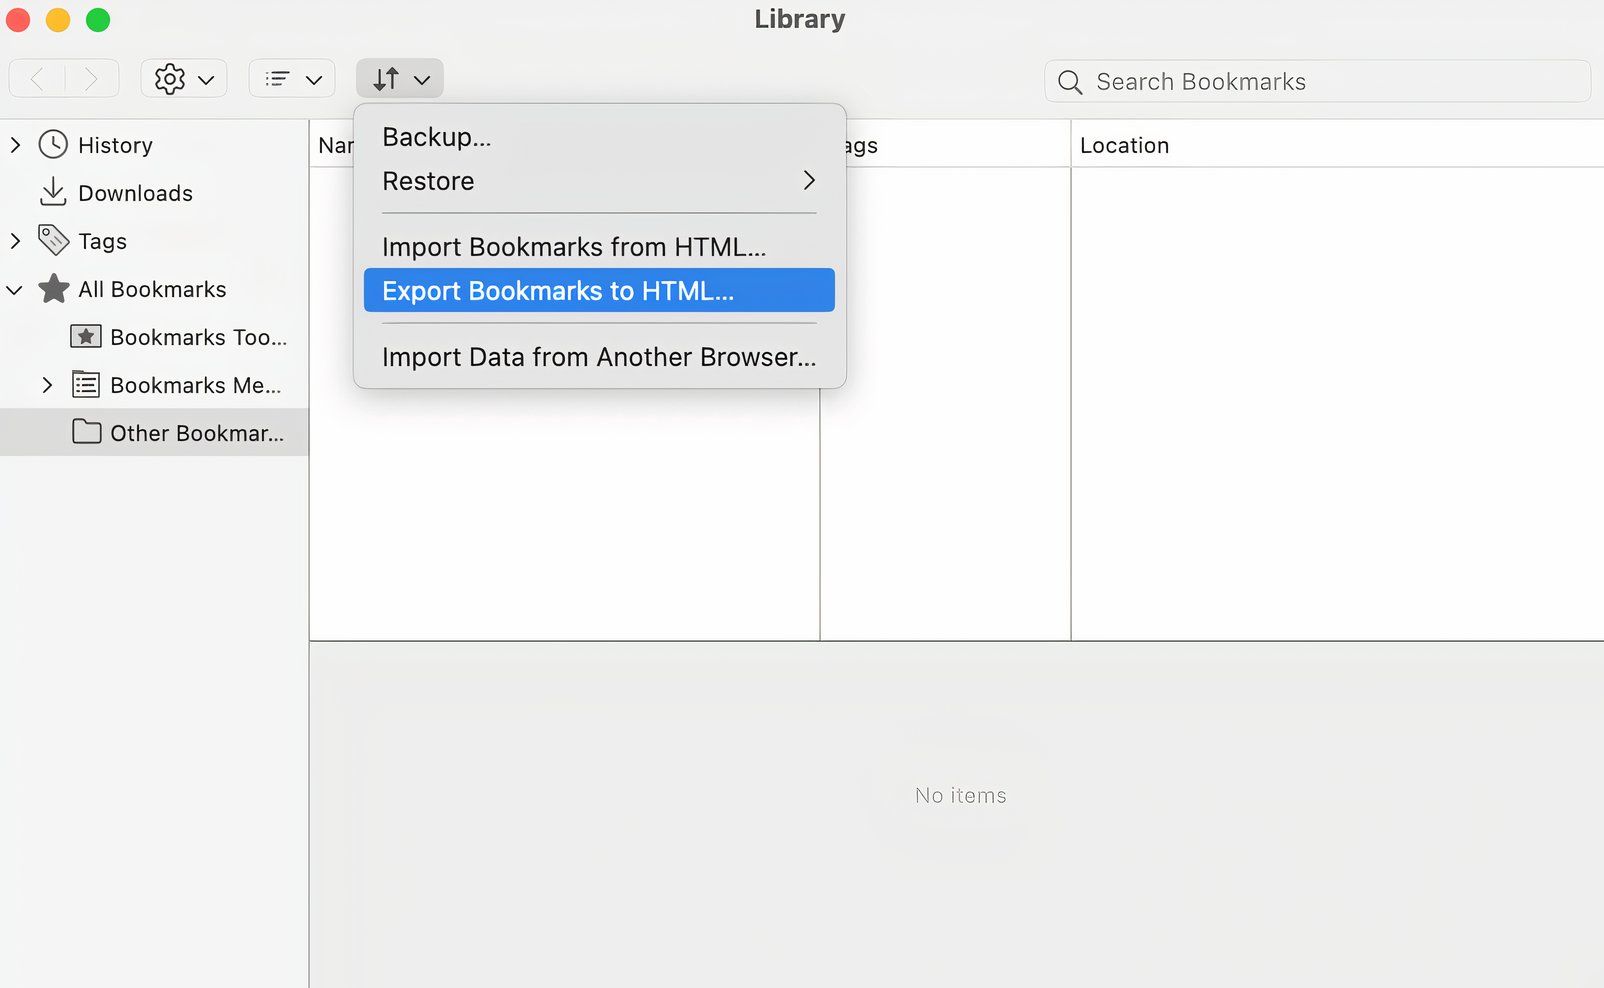Click the Bookmarks Menu list icon

point(86,384)
